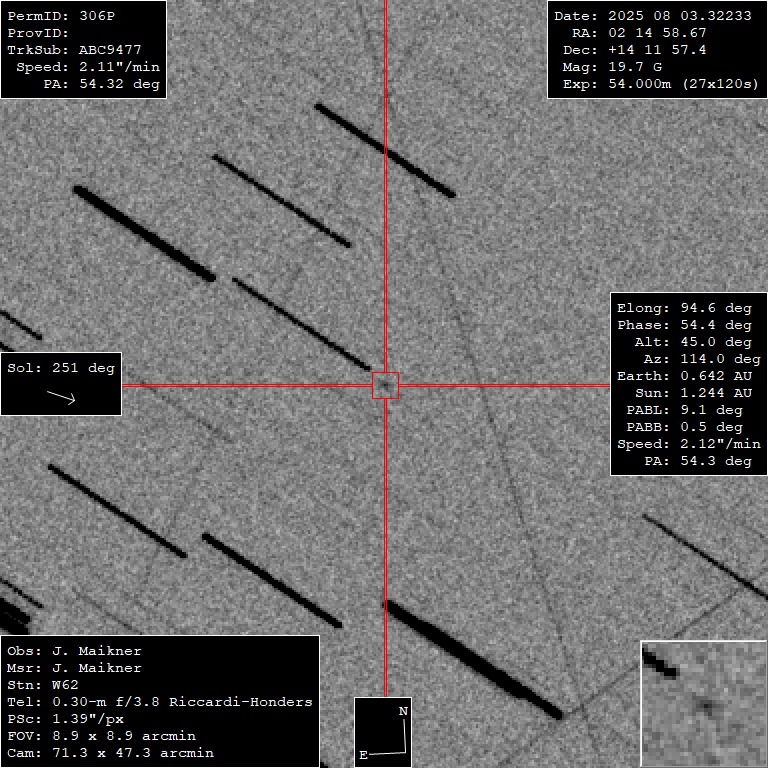The width and height of the screenshot is (768, 768).
Task: Click the Tel: 0.30-m f/3.8 Riccardi-Honders text
Action: 160,702
